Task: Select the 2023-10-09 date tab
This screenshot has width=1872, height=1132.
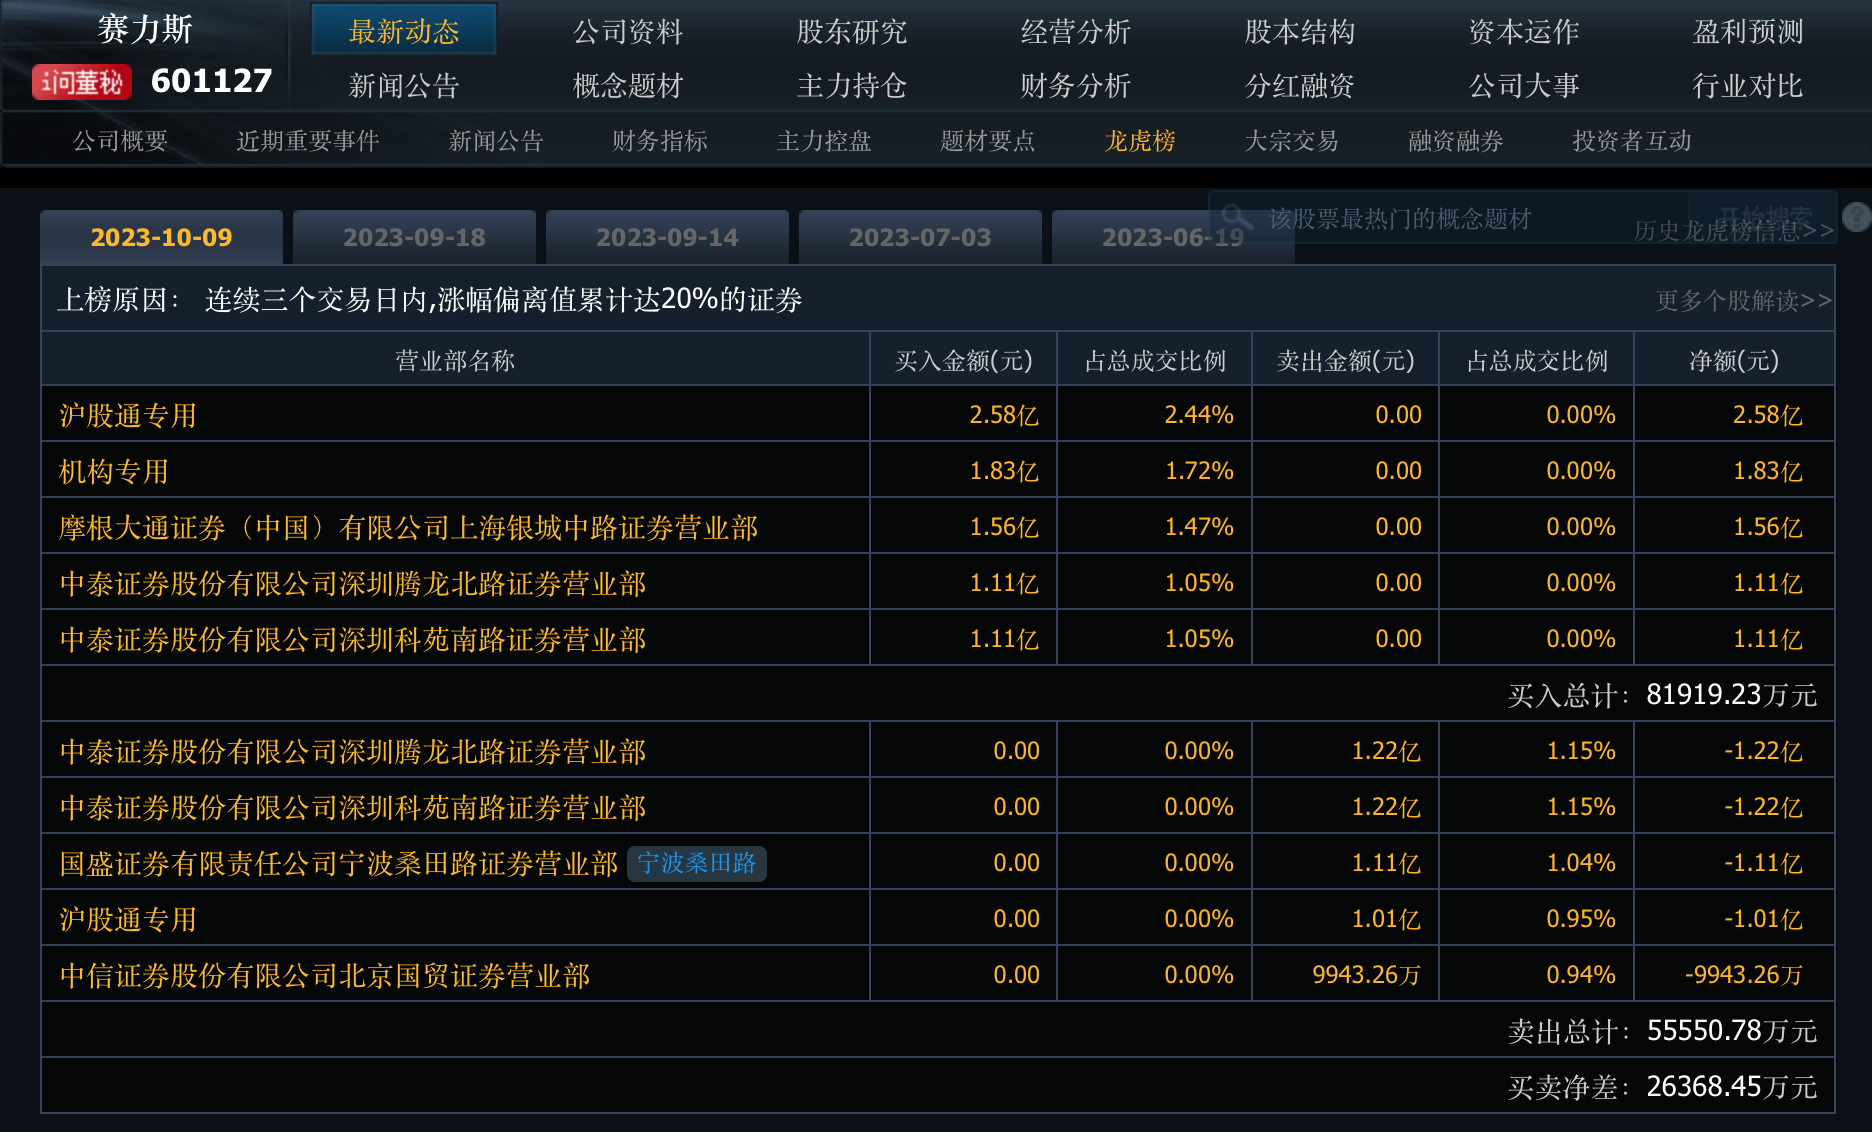Action: [161, 237]
